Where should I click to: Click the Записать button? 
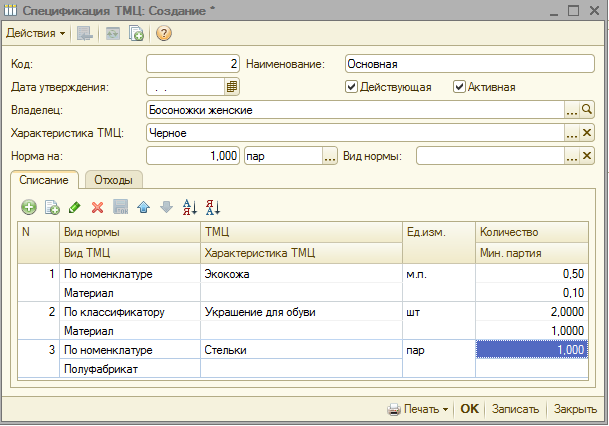tap(516, 409)
